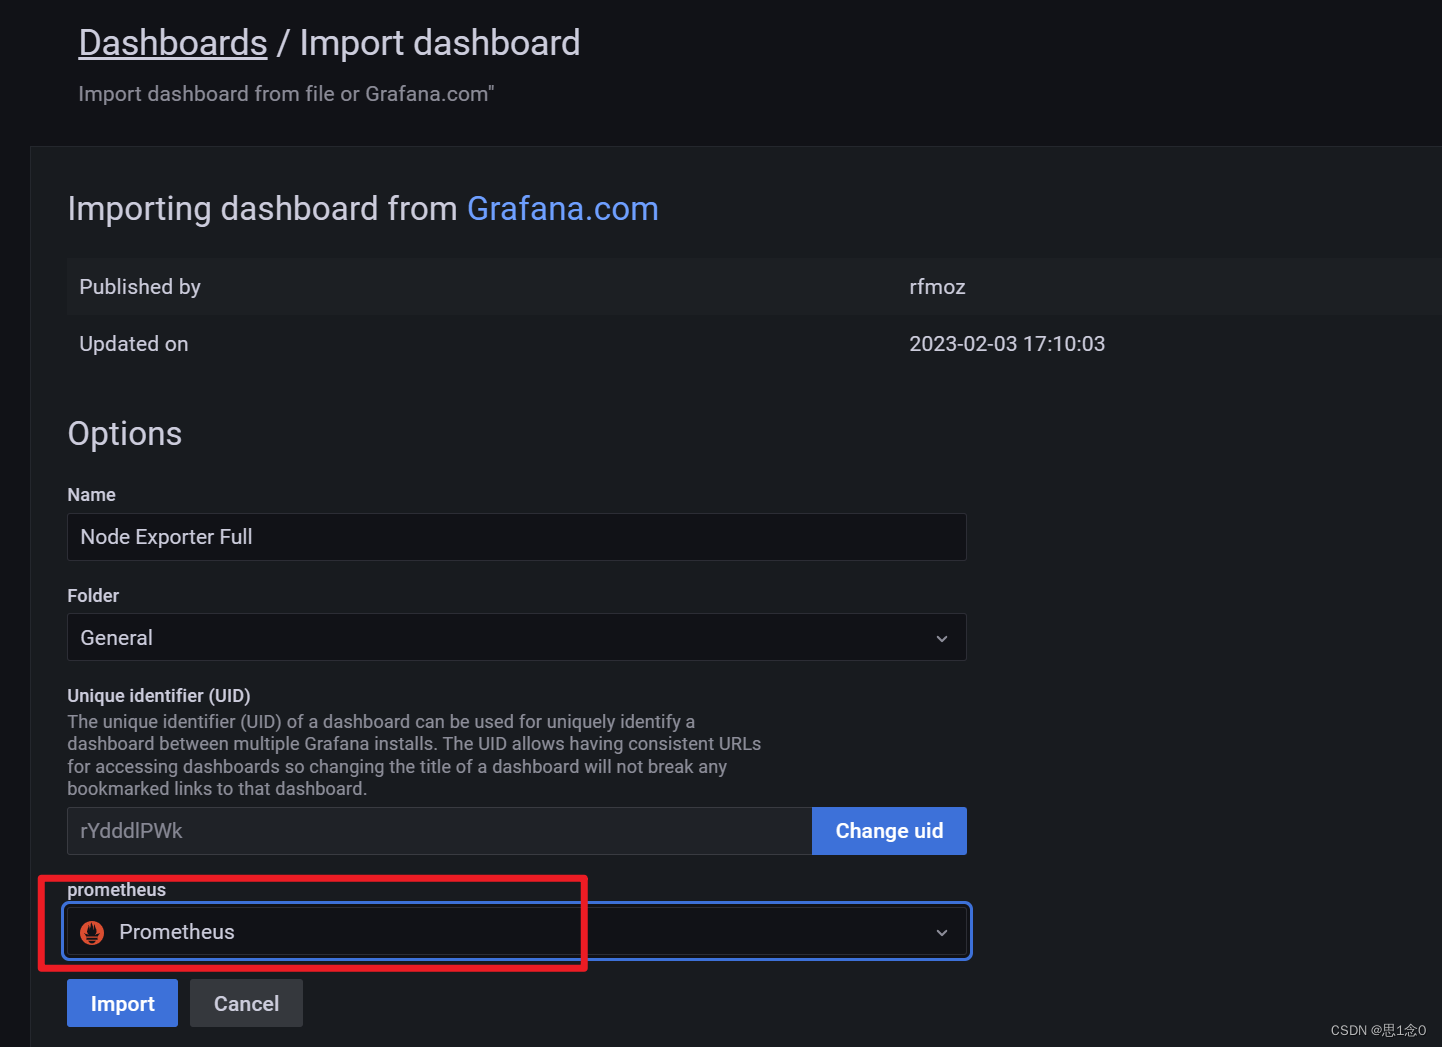
Task: Open the Dashboards breadcrumb link
Action: (173, 43)
